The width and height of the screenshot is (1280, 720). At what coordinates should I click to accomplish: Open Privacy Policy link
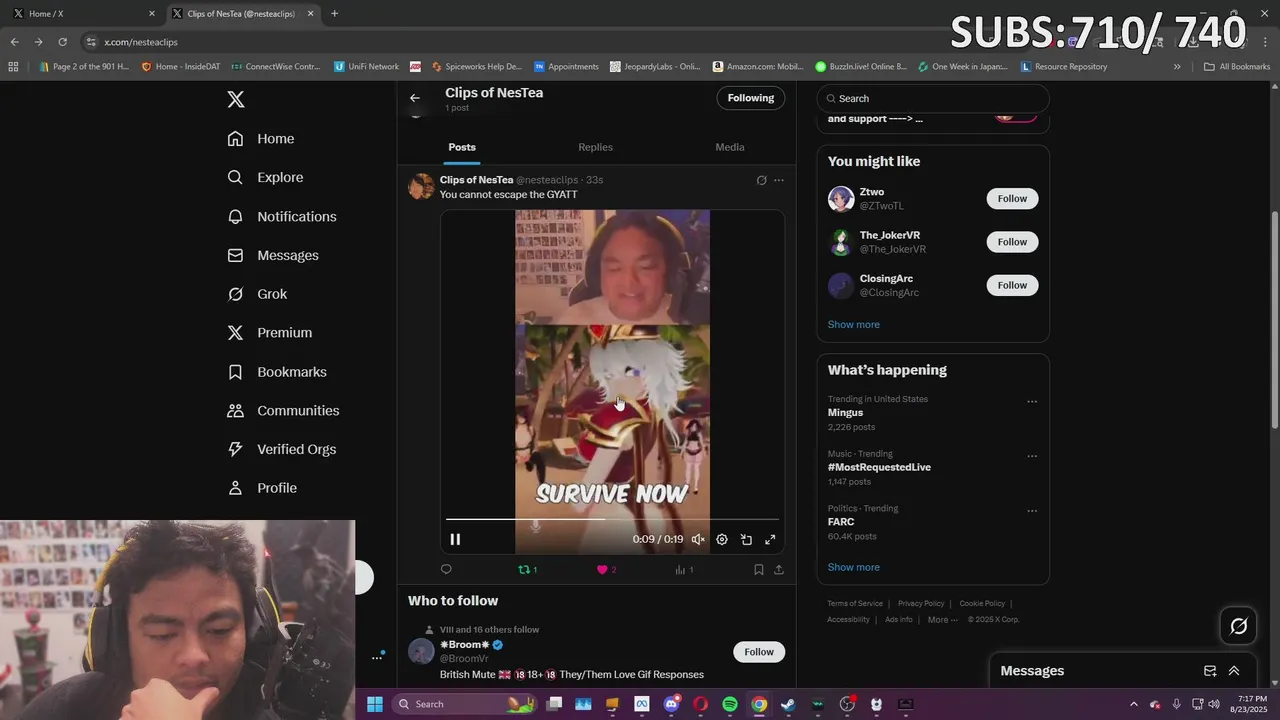921,604
